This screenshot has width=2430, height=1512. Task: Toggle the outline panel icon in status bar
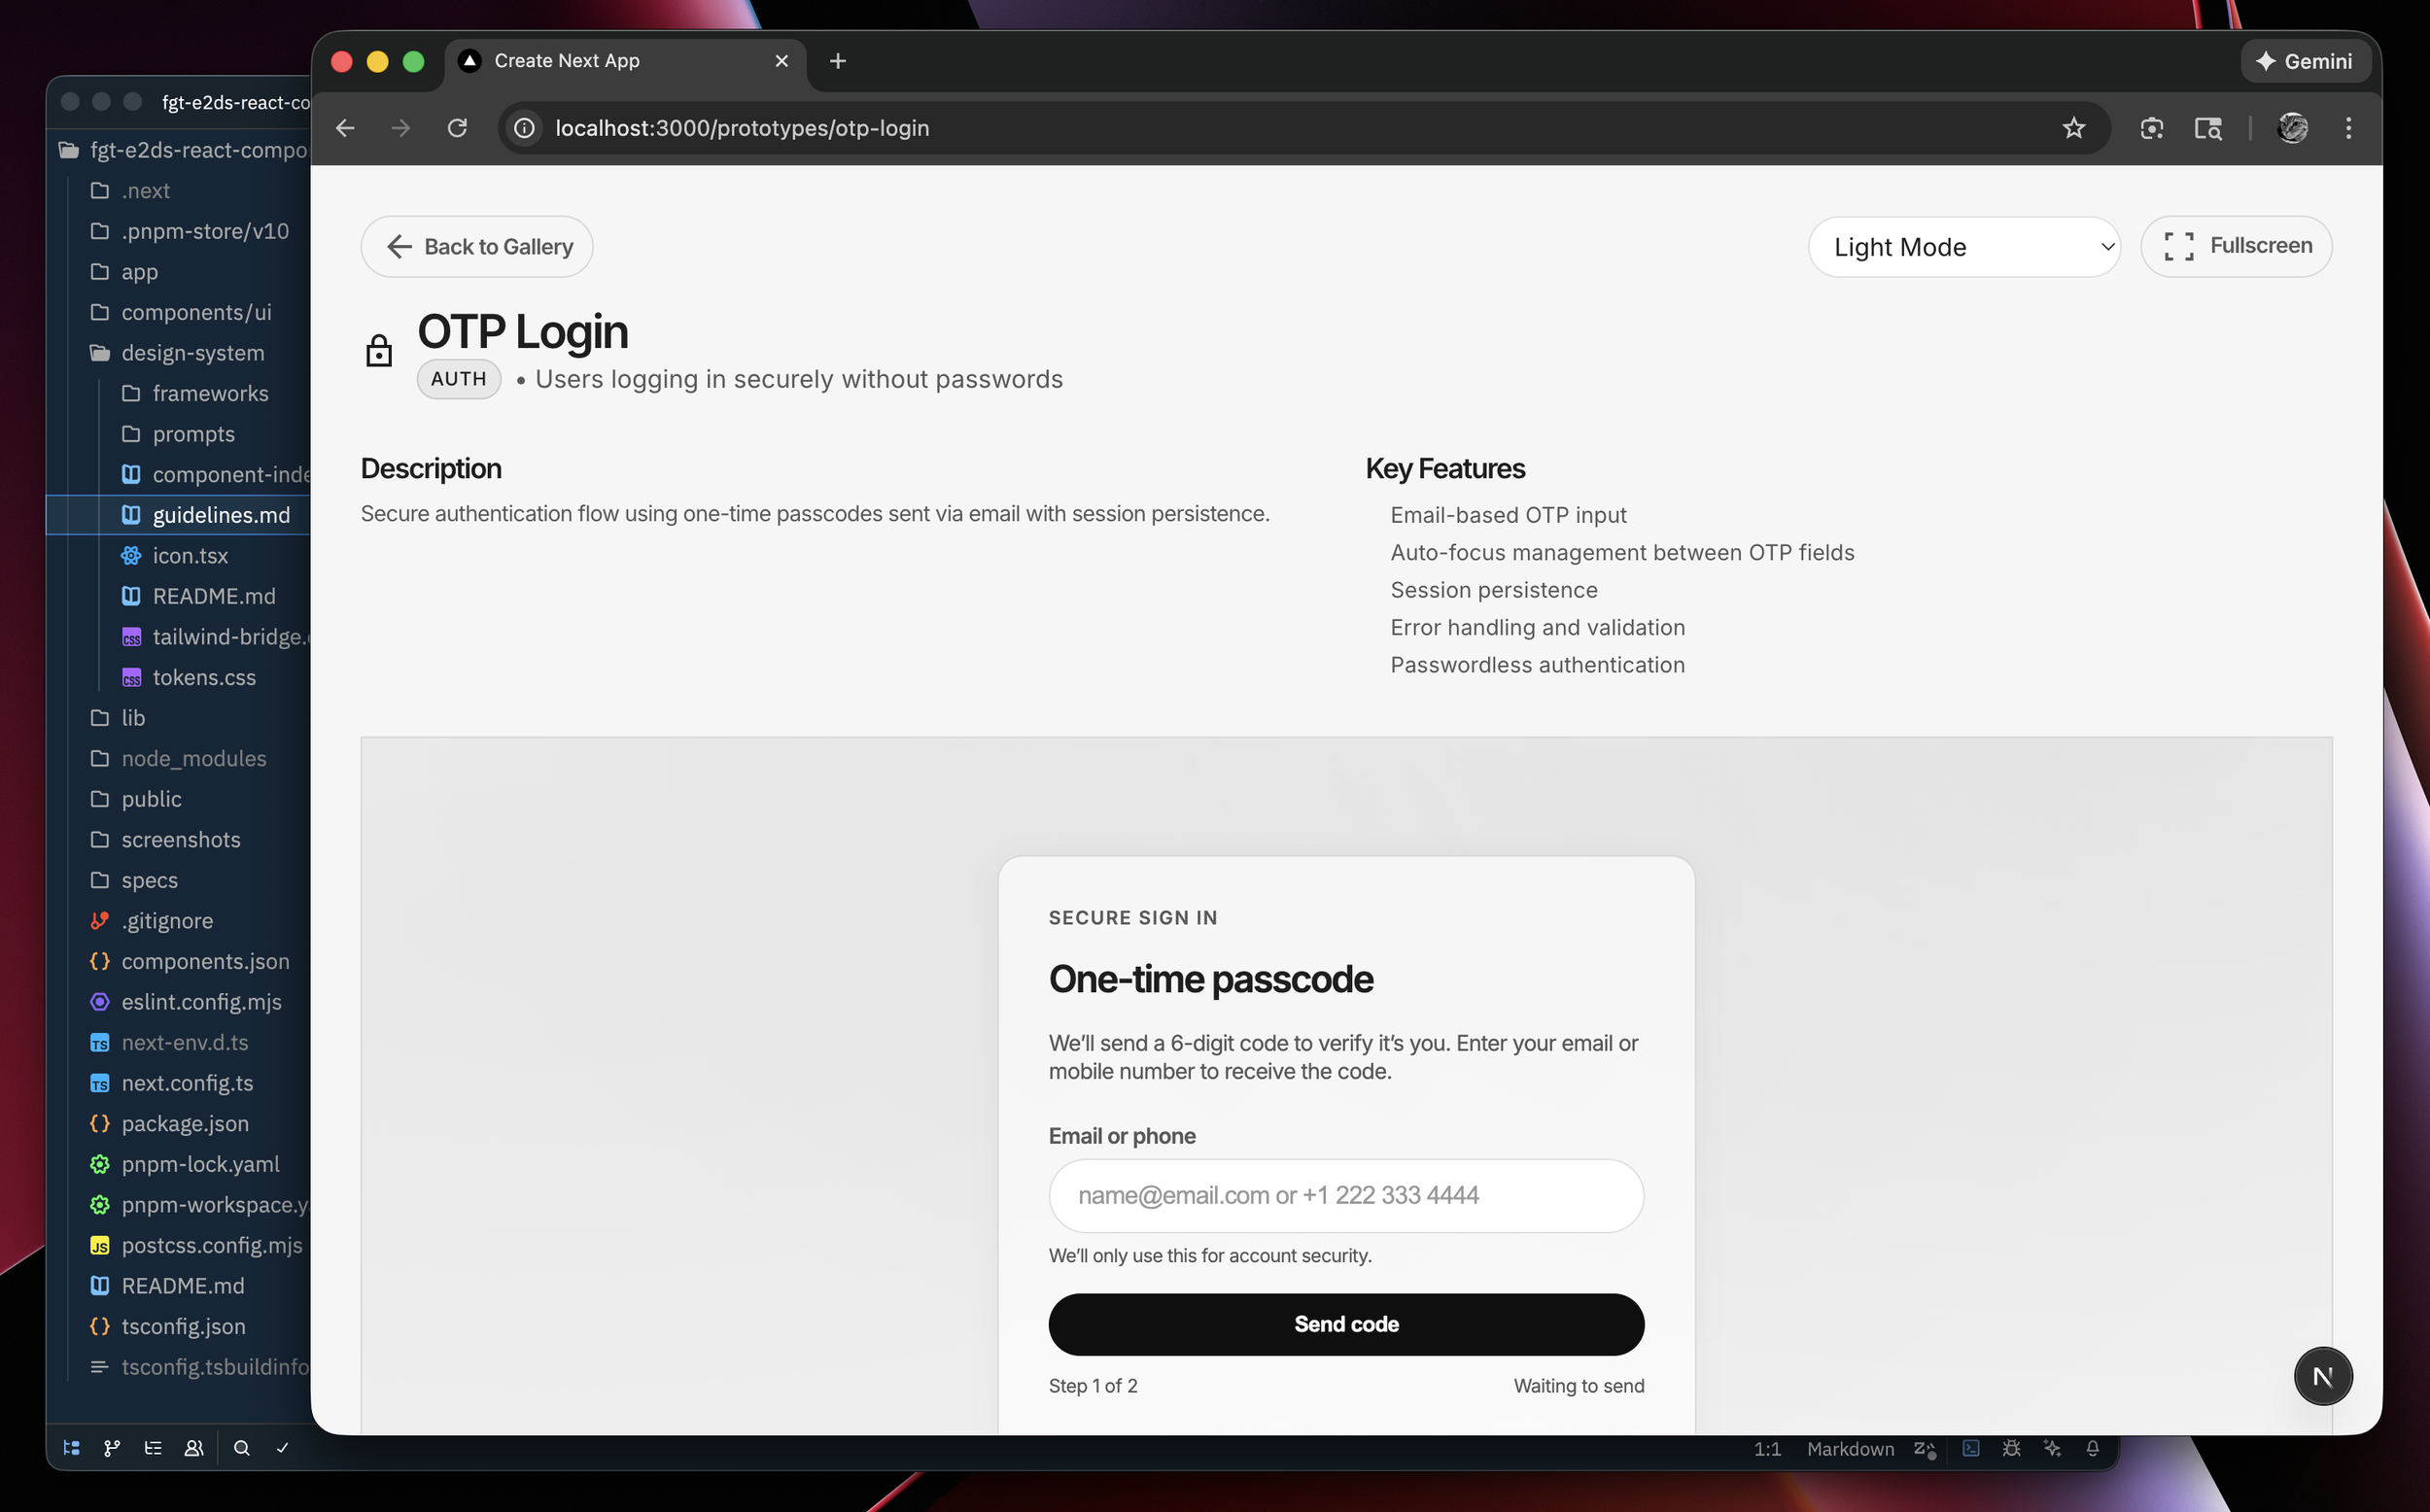tap(153, 1448)
